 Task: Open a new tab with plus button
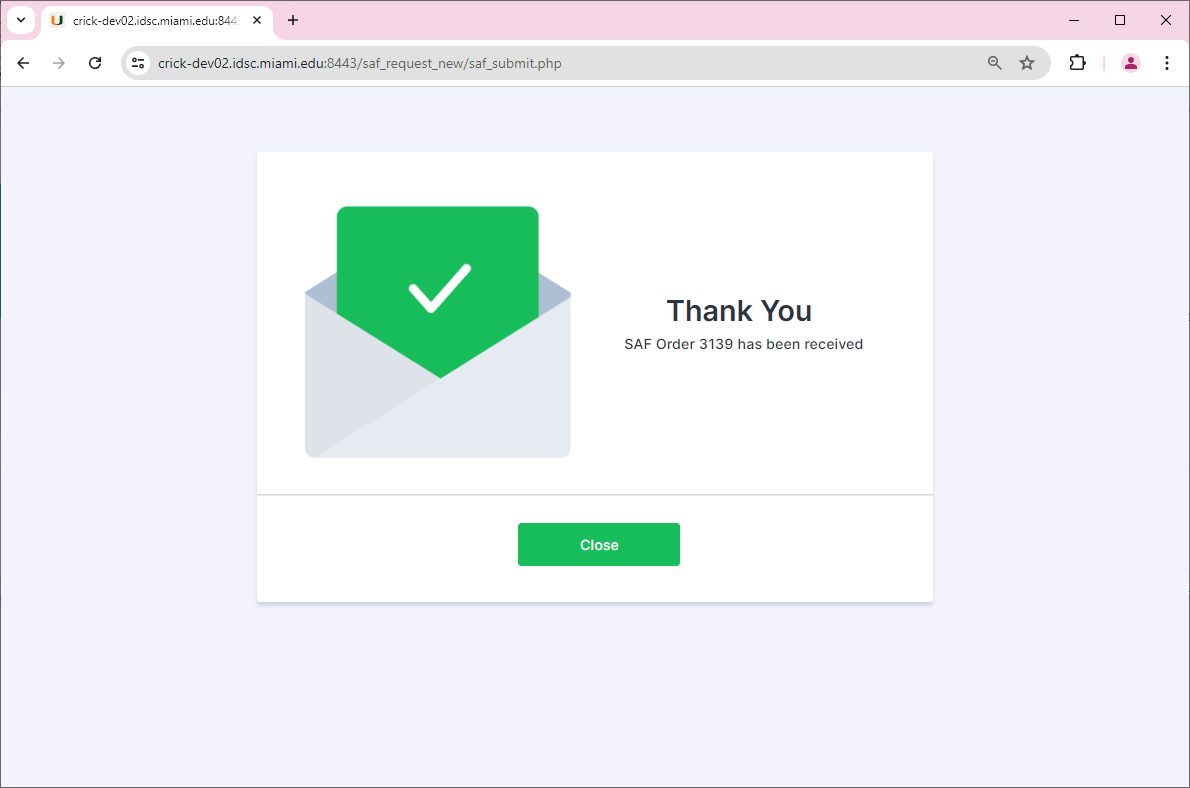[x=293, y=20]
